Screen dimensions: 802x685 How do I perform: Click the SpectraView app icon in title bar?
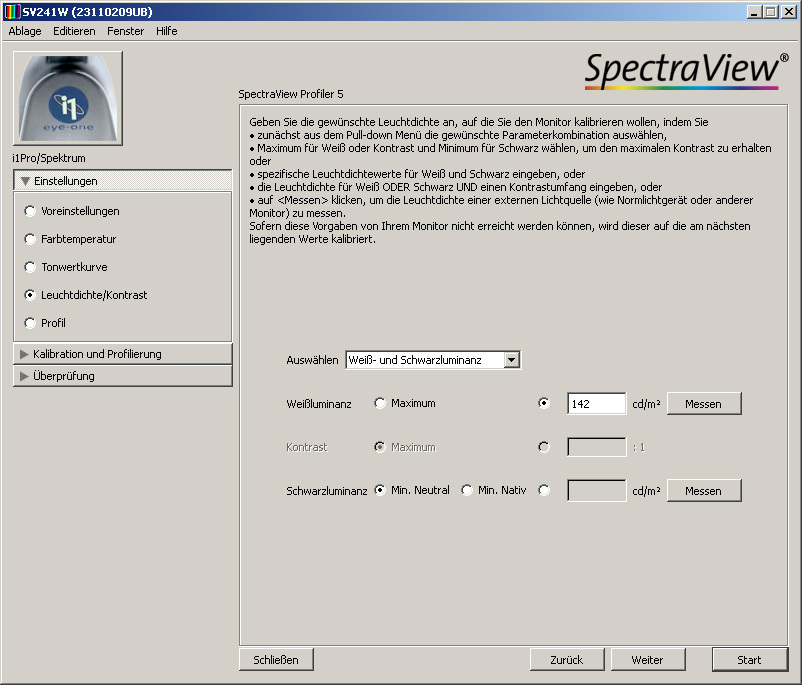point(12,11)
